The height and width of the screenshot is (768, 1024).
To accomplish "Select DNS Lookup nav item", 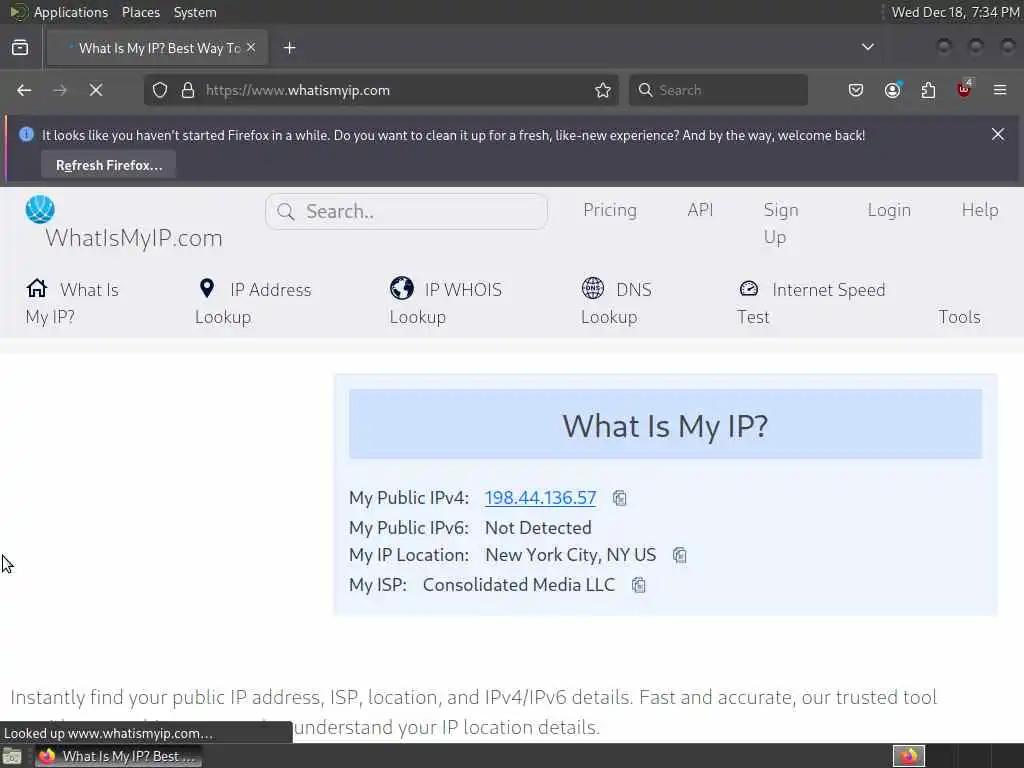I will point(616,303).
